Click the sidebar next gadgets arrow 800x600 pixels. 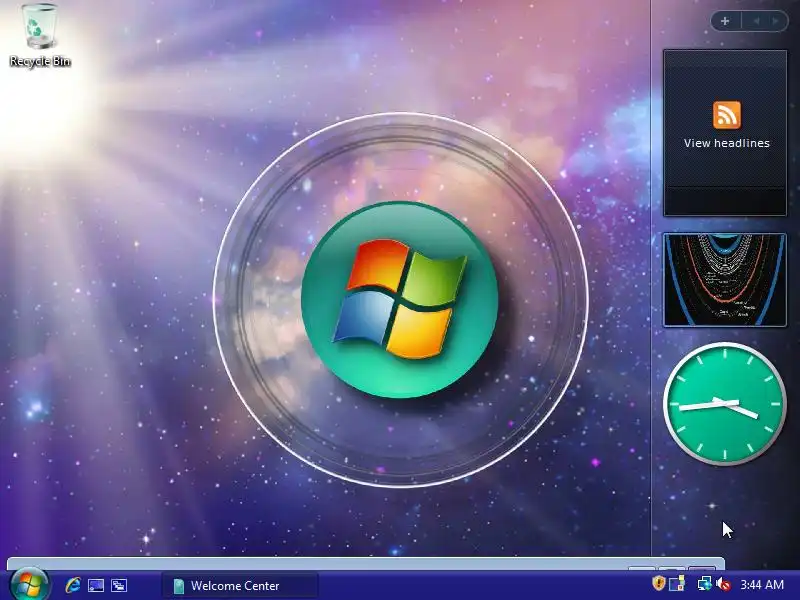tap(776, 21)
